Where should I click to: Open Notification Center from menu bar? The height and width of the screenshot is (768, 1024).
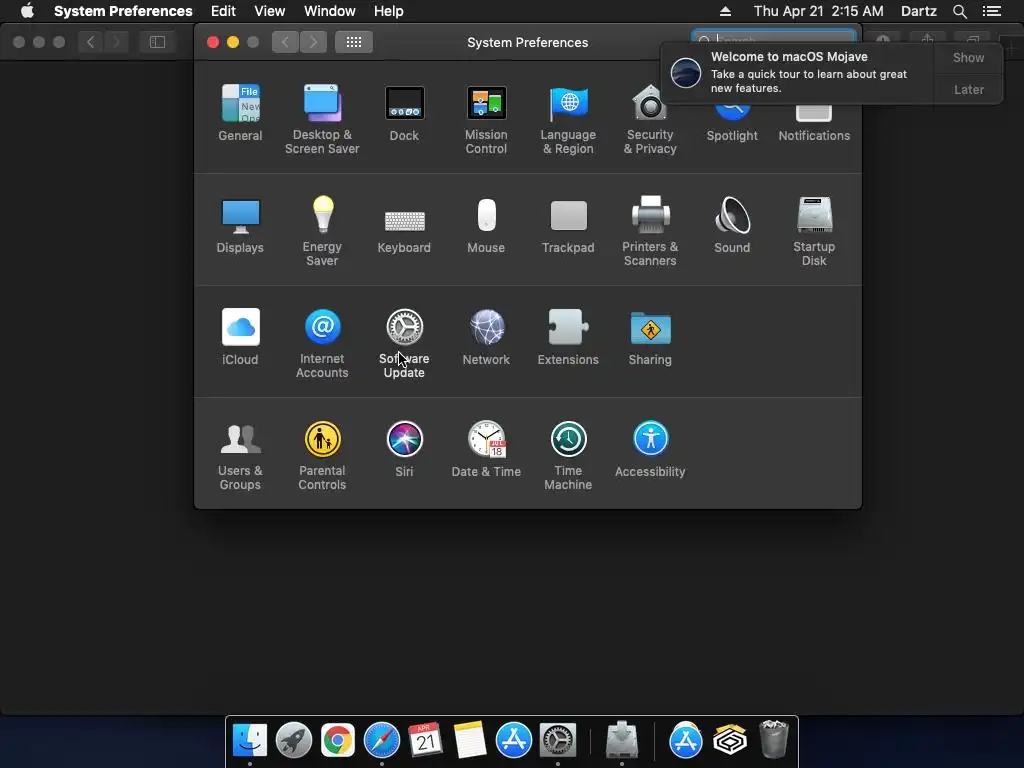[x=992, y=11]
